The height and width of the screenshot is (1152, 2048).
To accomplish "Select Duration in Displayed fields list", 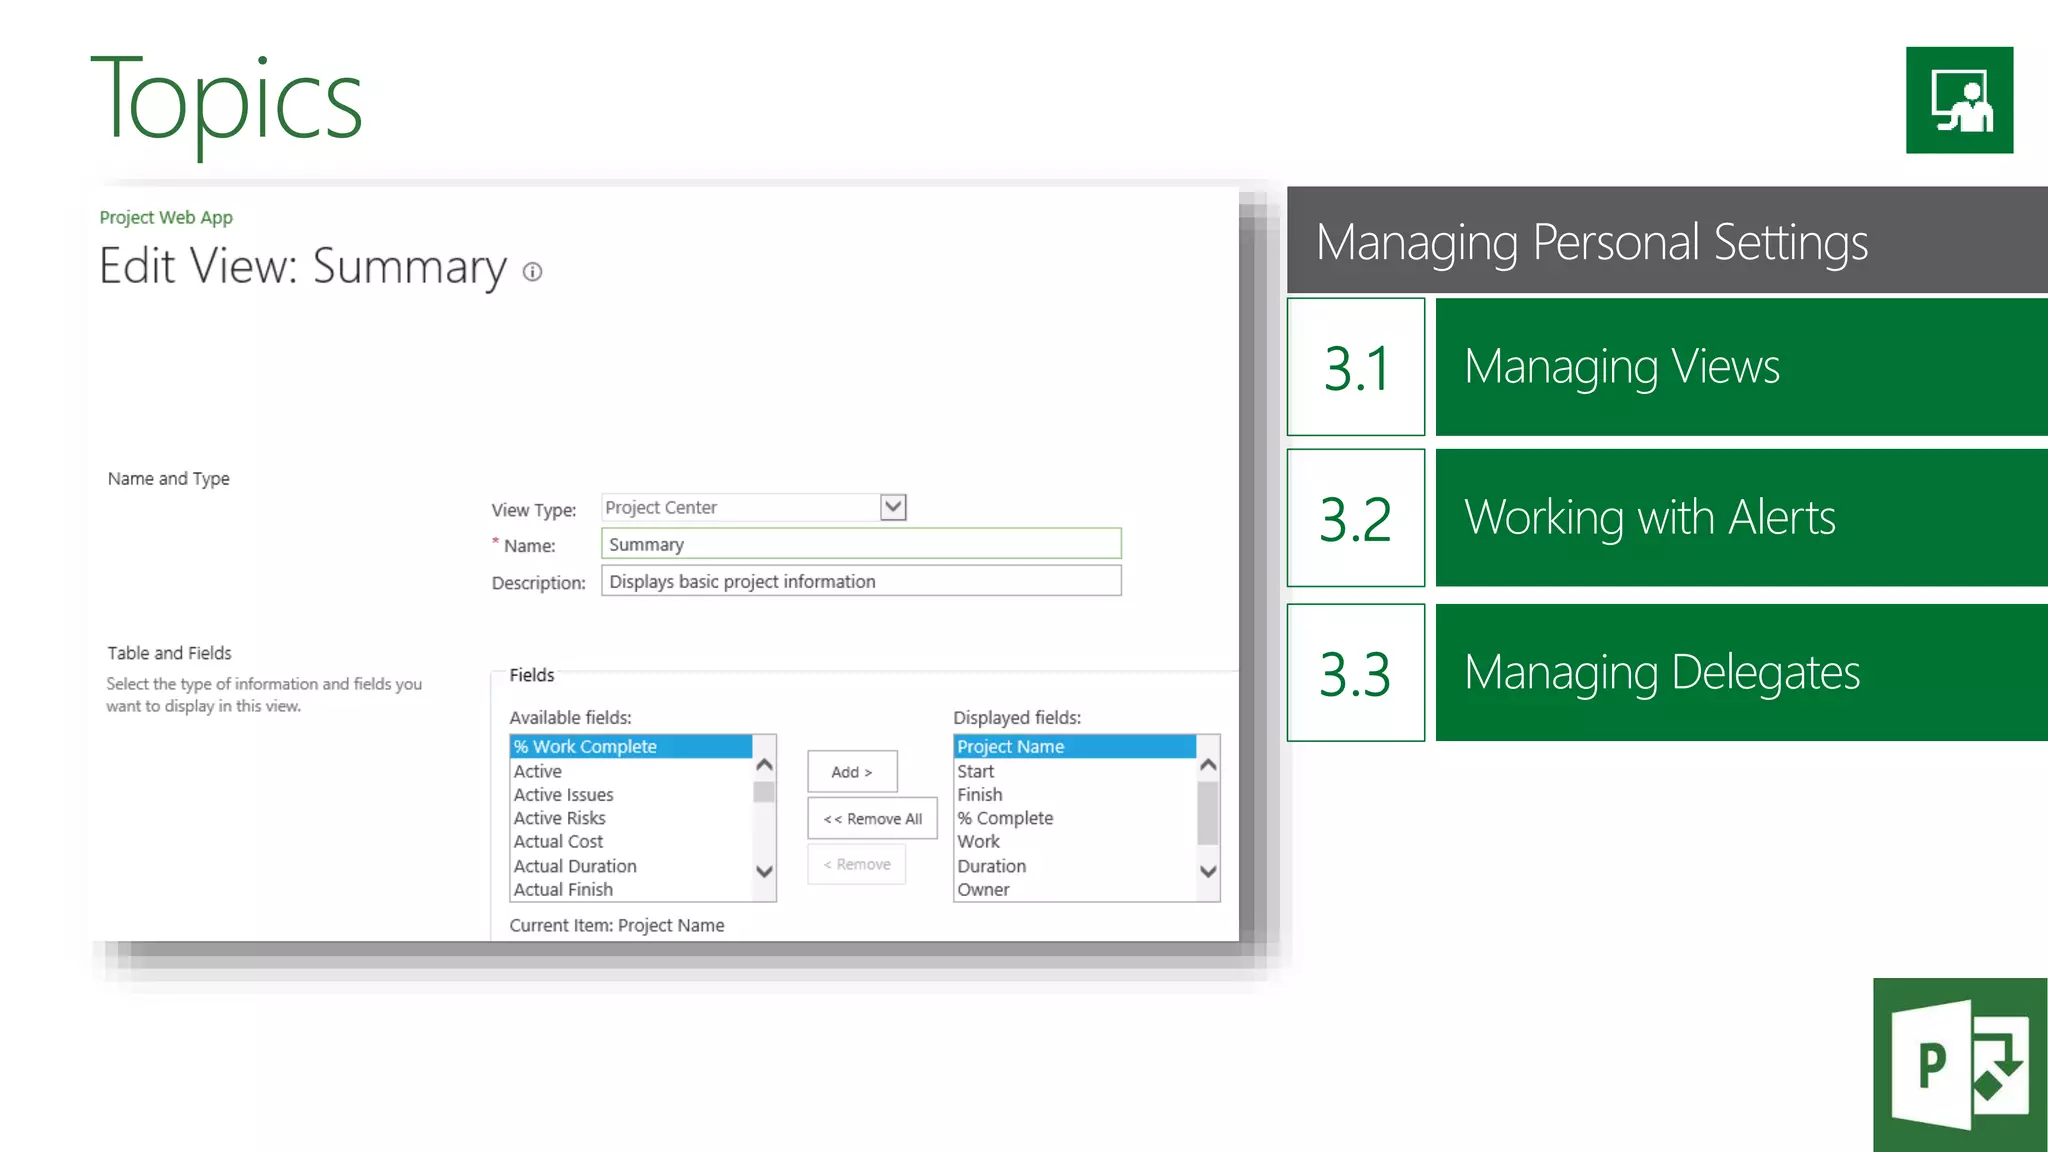I will (x=1075, y=866).
